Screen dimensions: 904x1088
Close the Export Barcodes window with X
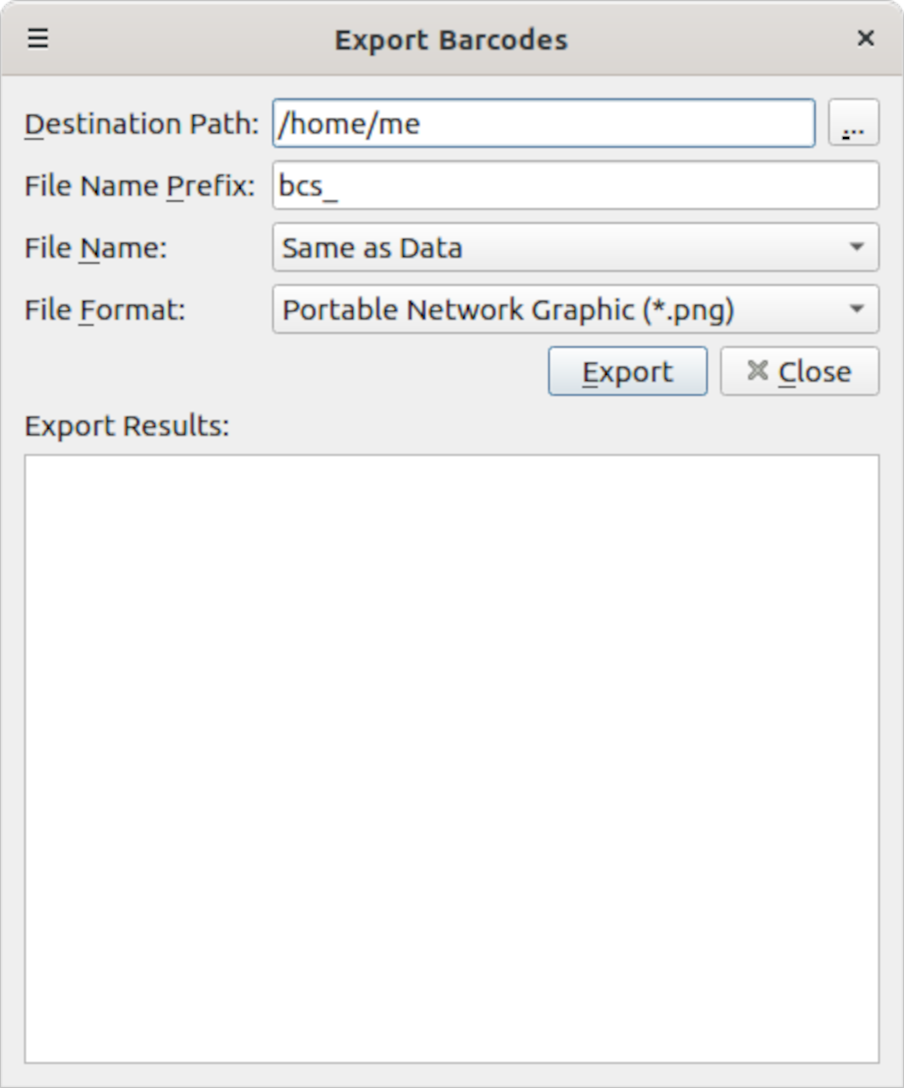[866, 39]
